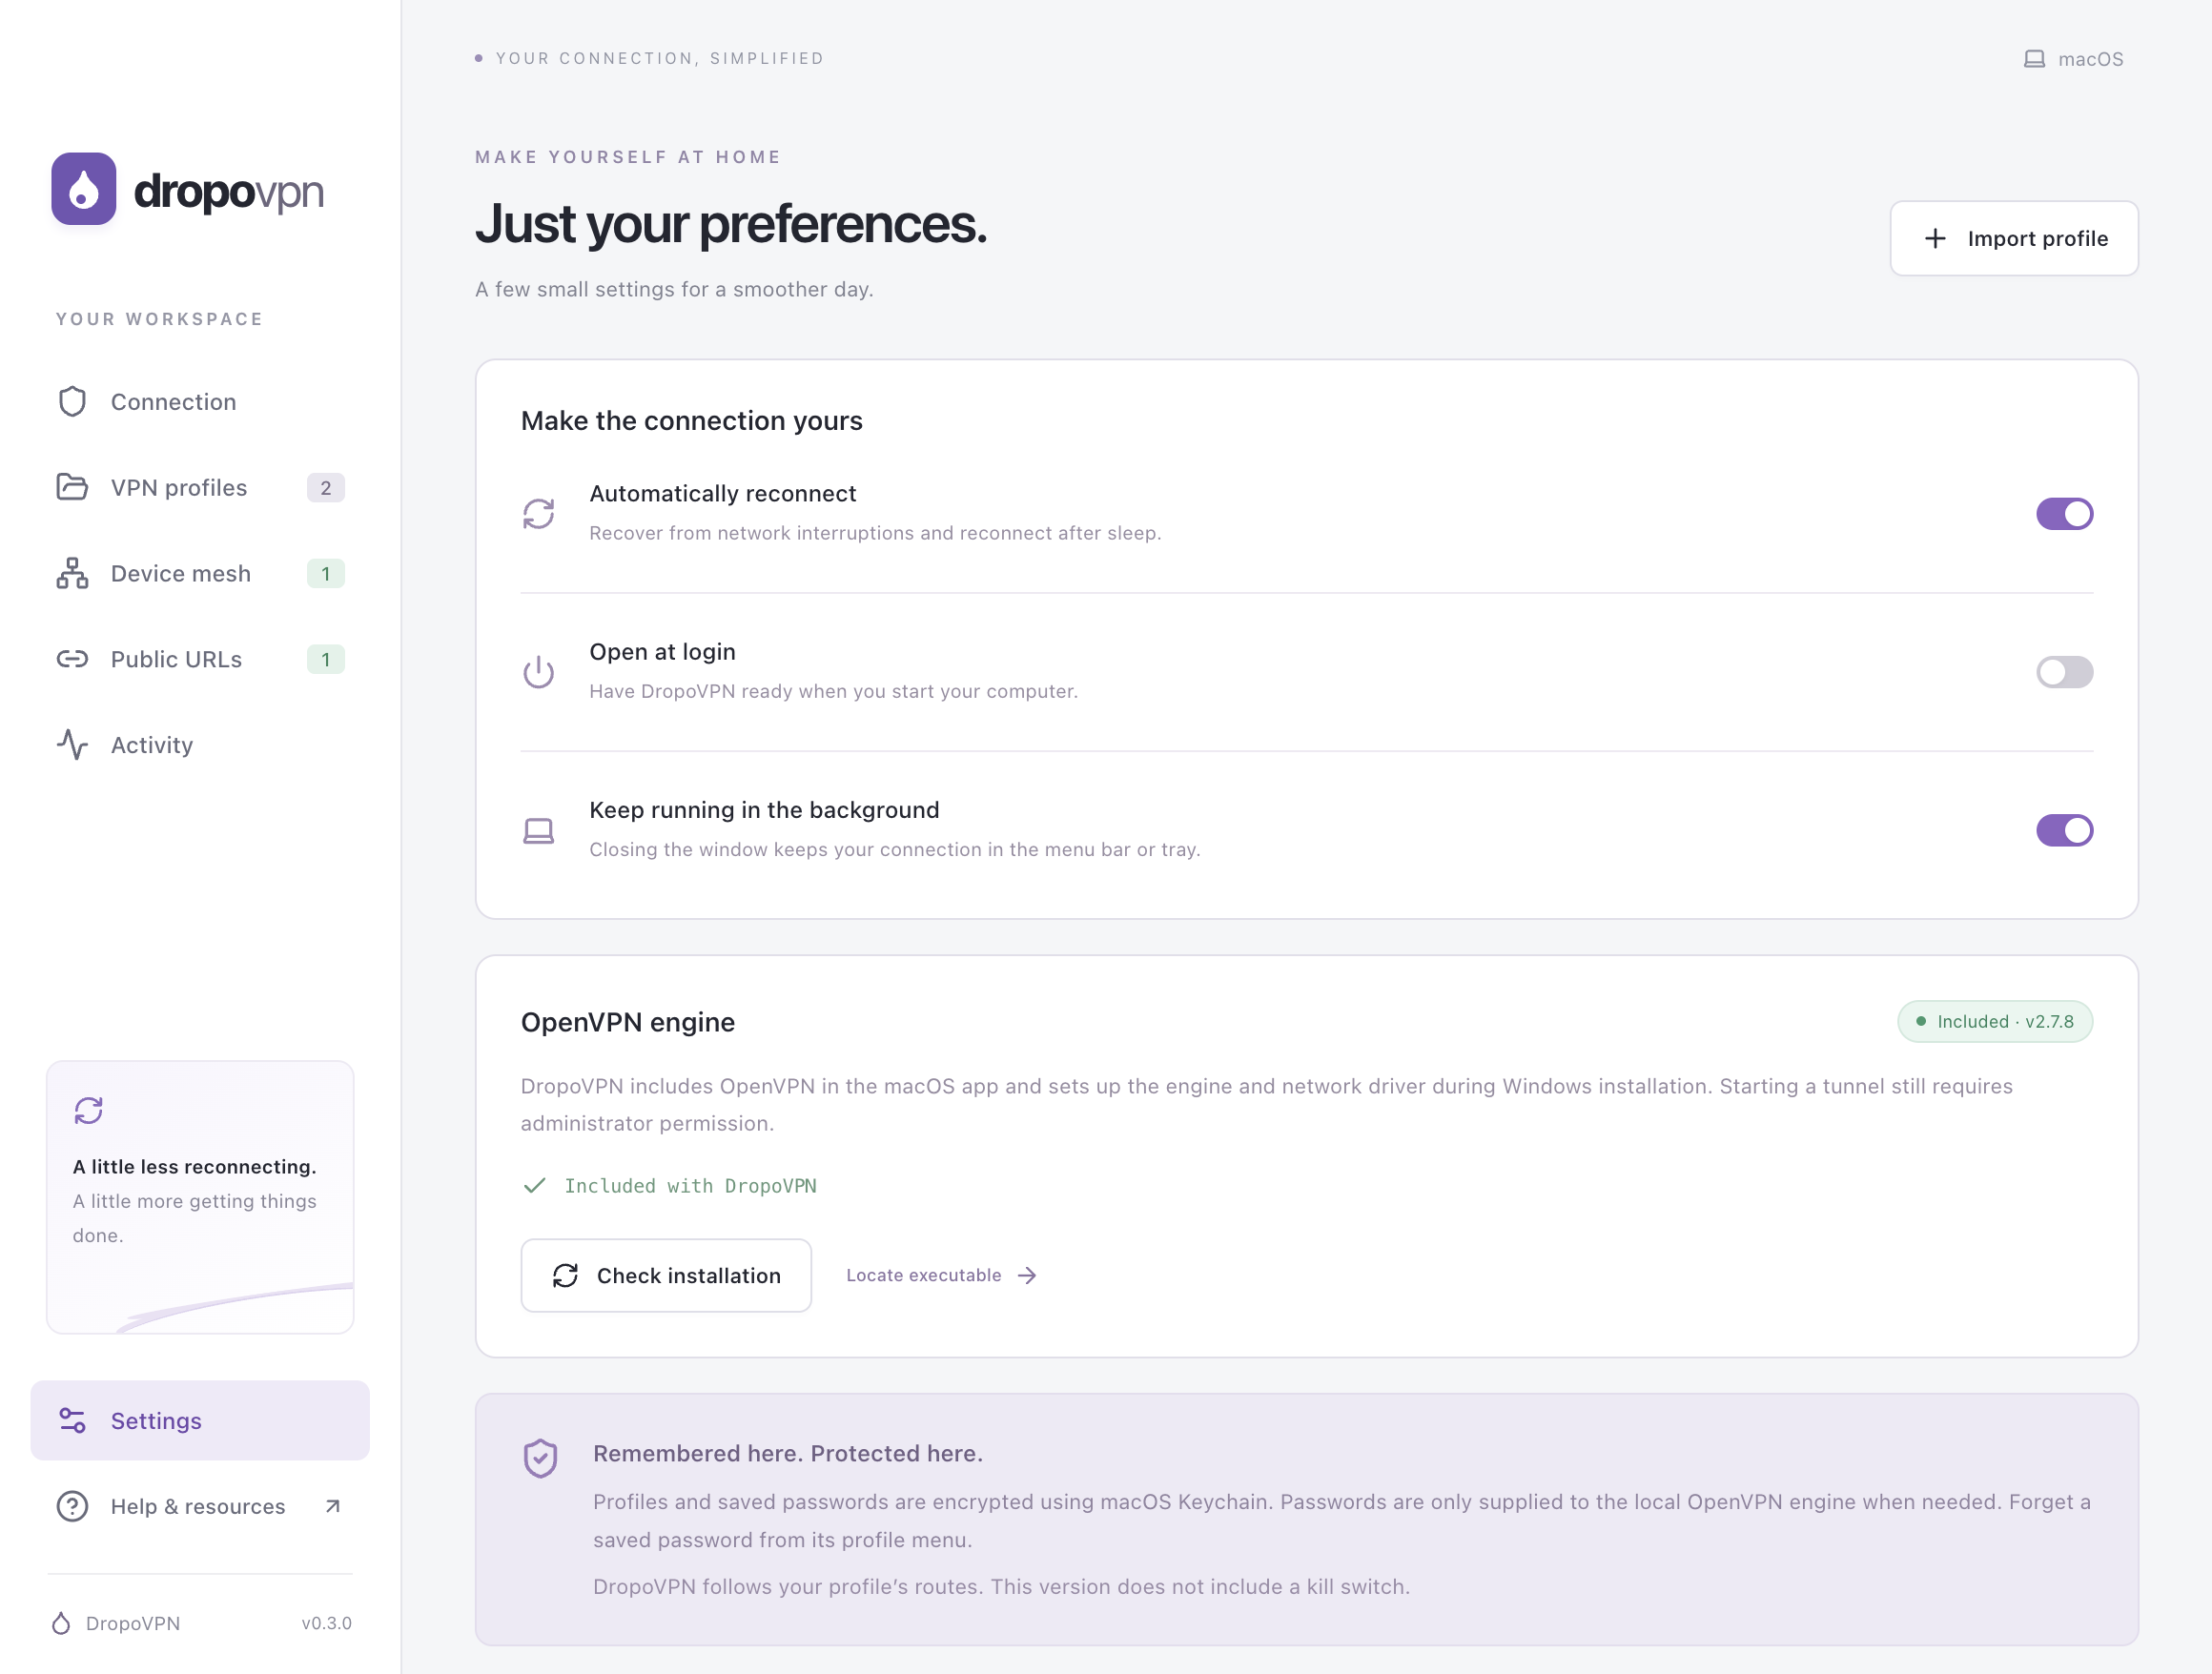This screenshot has height=1674, width=2212.
Task: Click the checkmark beside Included with DropoVPN
Action: [535, 1185]
